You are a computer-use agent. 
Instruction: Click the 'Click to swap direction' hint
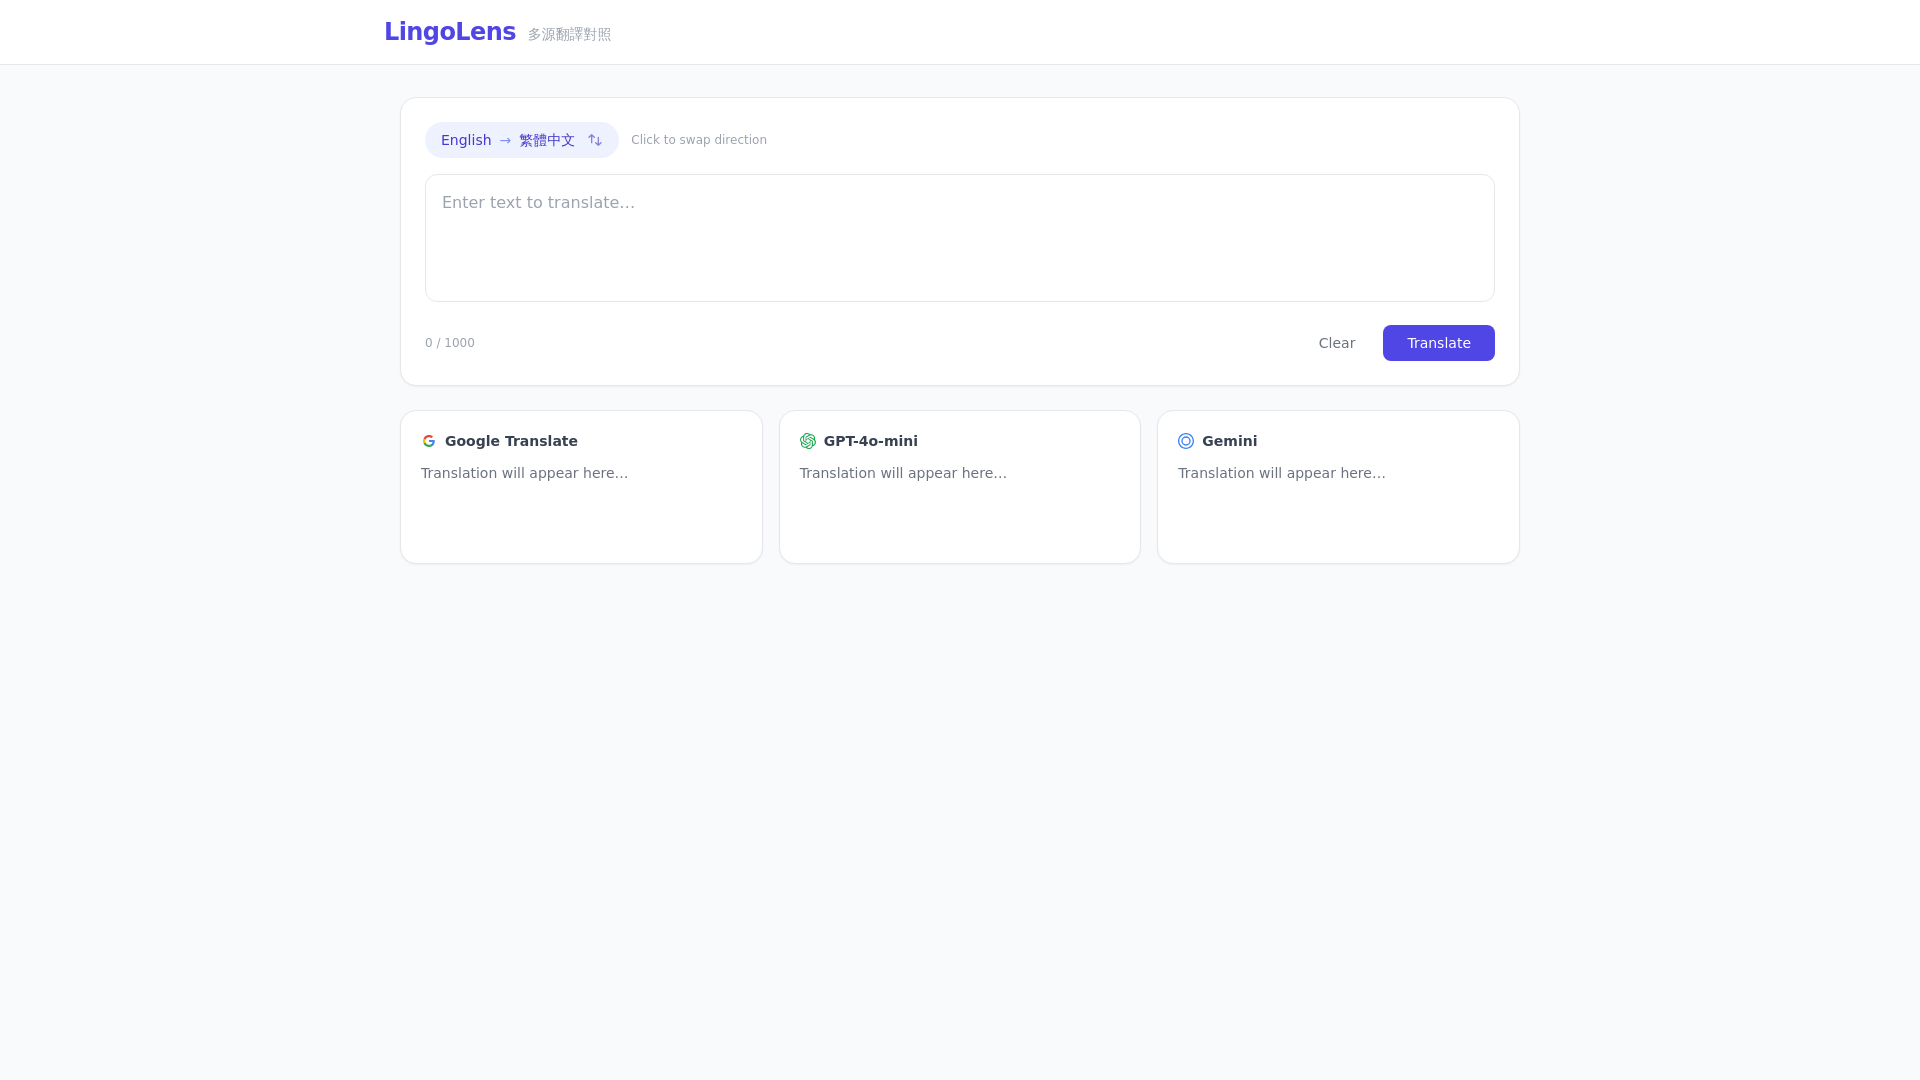[699, 140]
